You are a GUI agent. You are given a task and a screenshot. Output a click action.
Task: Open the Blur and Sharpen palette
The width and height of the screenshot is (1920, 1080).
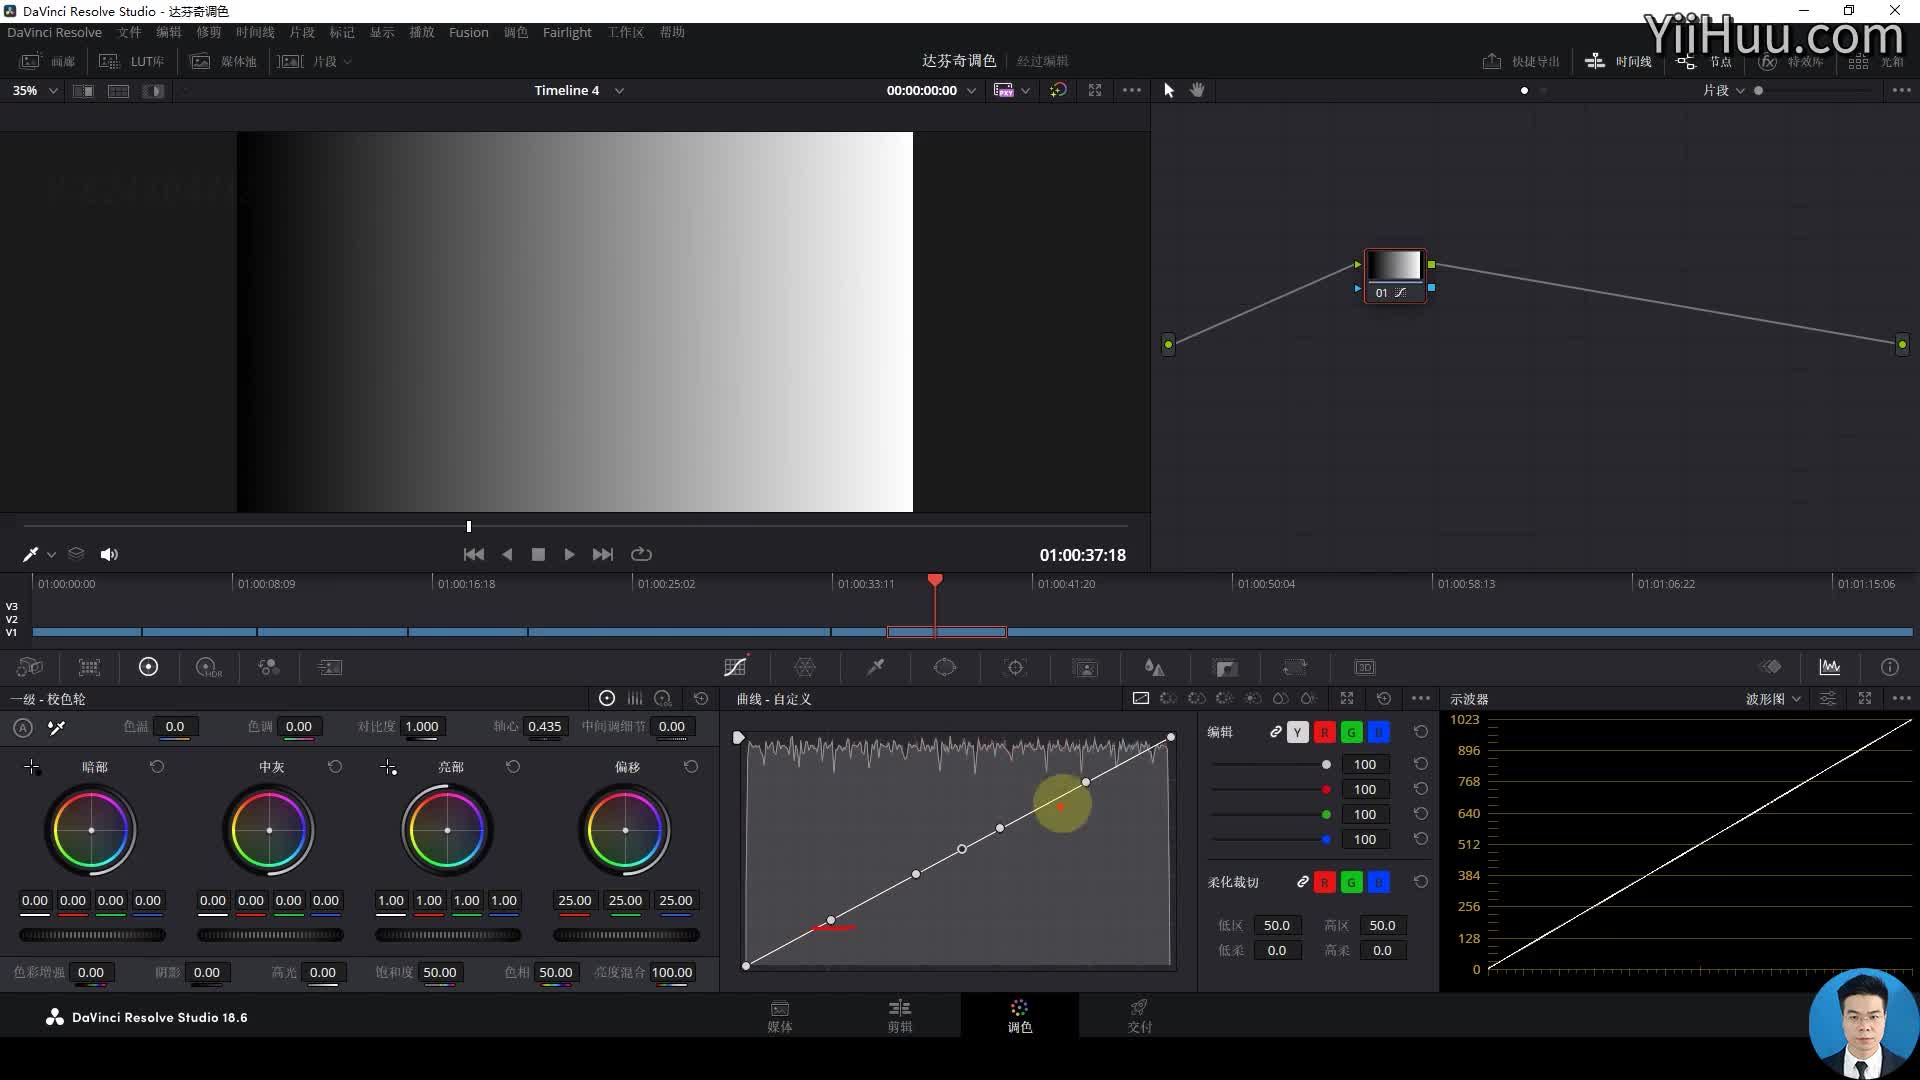point(1155,667)
